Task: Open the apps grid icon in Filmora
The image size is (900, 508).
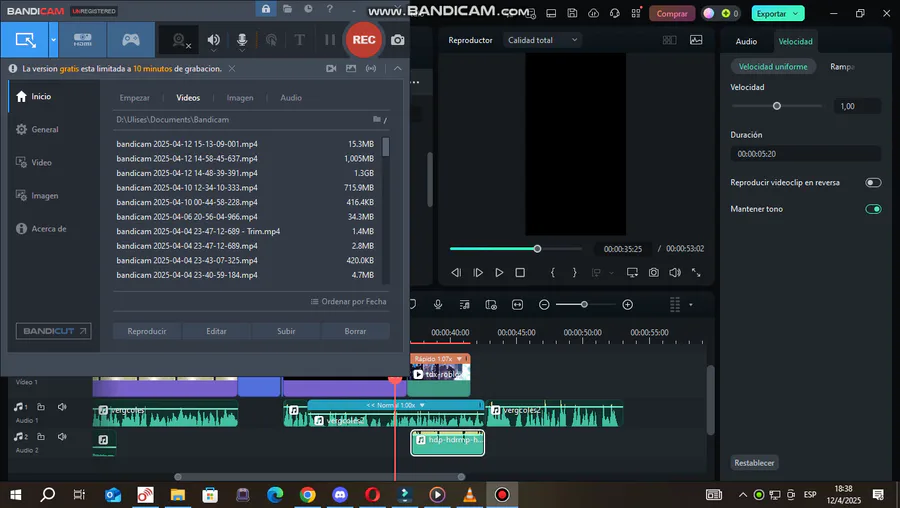Action: point(636,13)
